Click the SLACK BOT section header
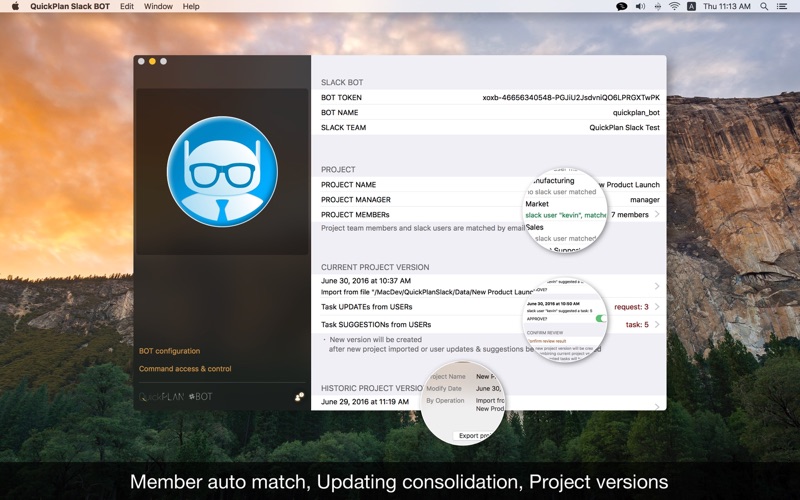The width and height of the screenshot is (800, 500). [342, 82]
